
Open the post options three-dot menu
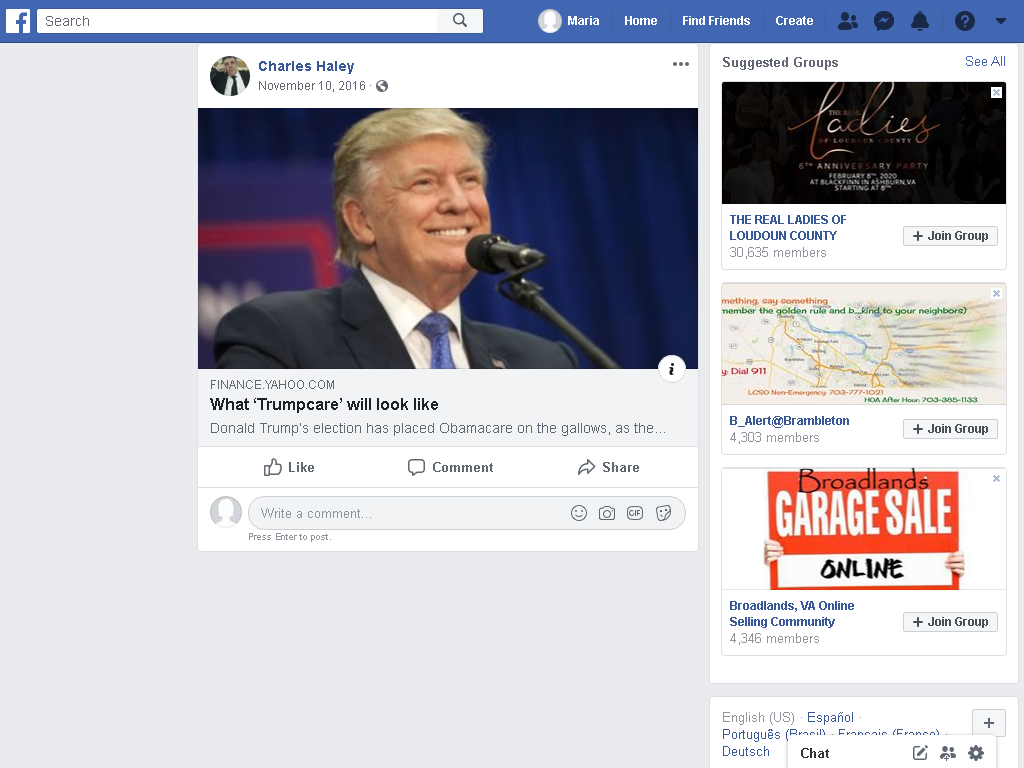pos(680,64)
